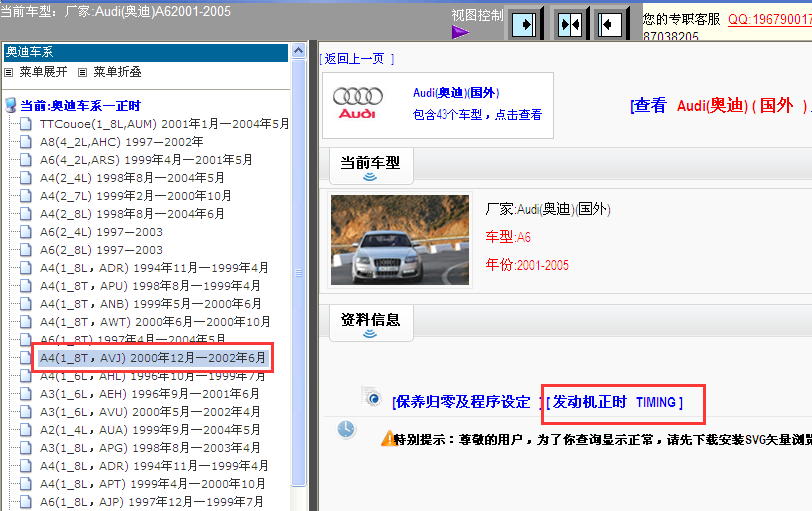Viewport: 812px width, 511px height.
Task: Click page icon beside A6(2_4L) 1997—2003
Action: point(25,231)
